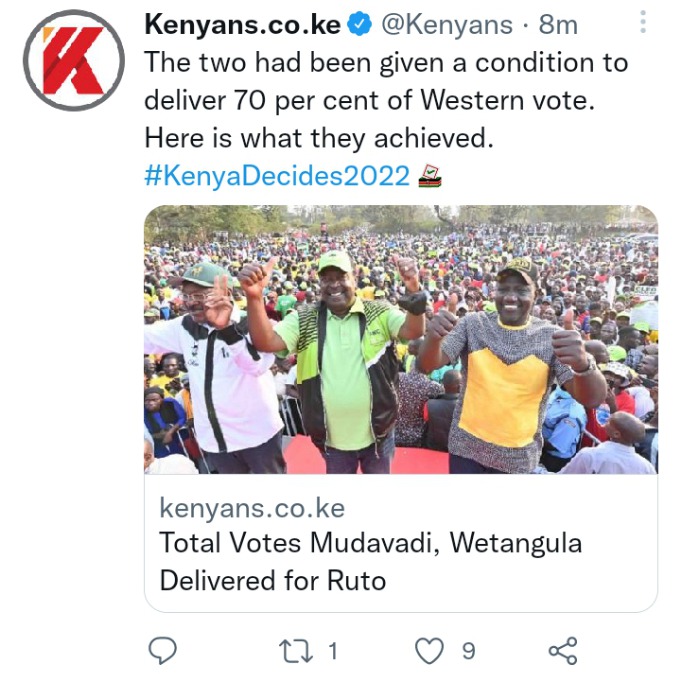Click the reply speech bubble icon
The image size is (681, 674).
point(162,651)
